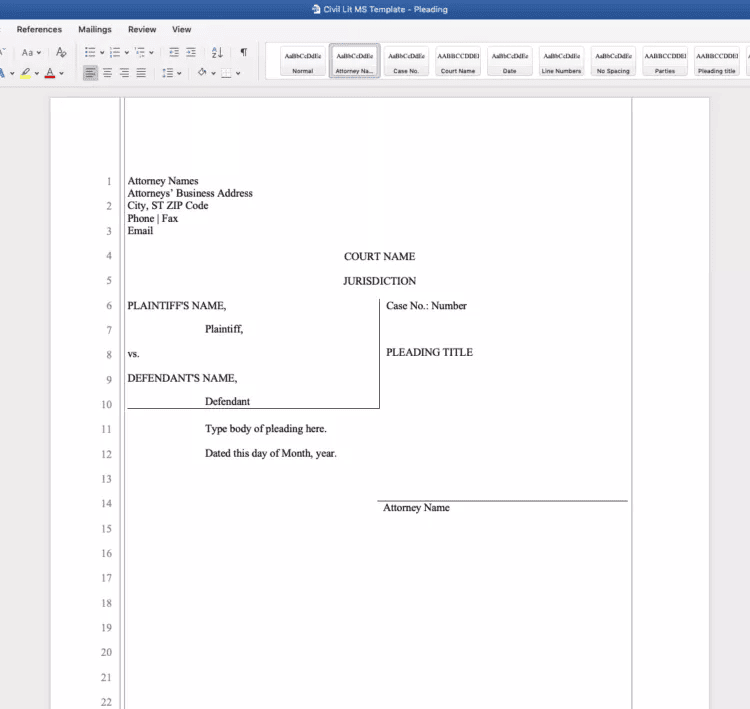
Task: Expand the Borders dropdown arrow
Action: point(238,74)
